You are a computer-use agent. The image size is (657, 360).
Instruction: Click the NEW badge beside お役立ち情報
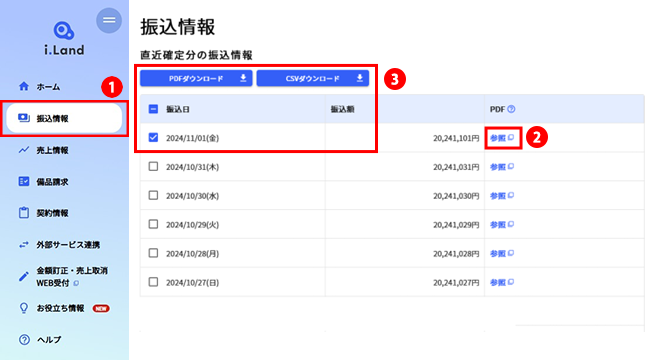pyautogui.click(x=101, y=308)
